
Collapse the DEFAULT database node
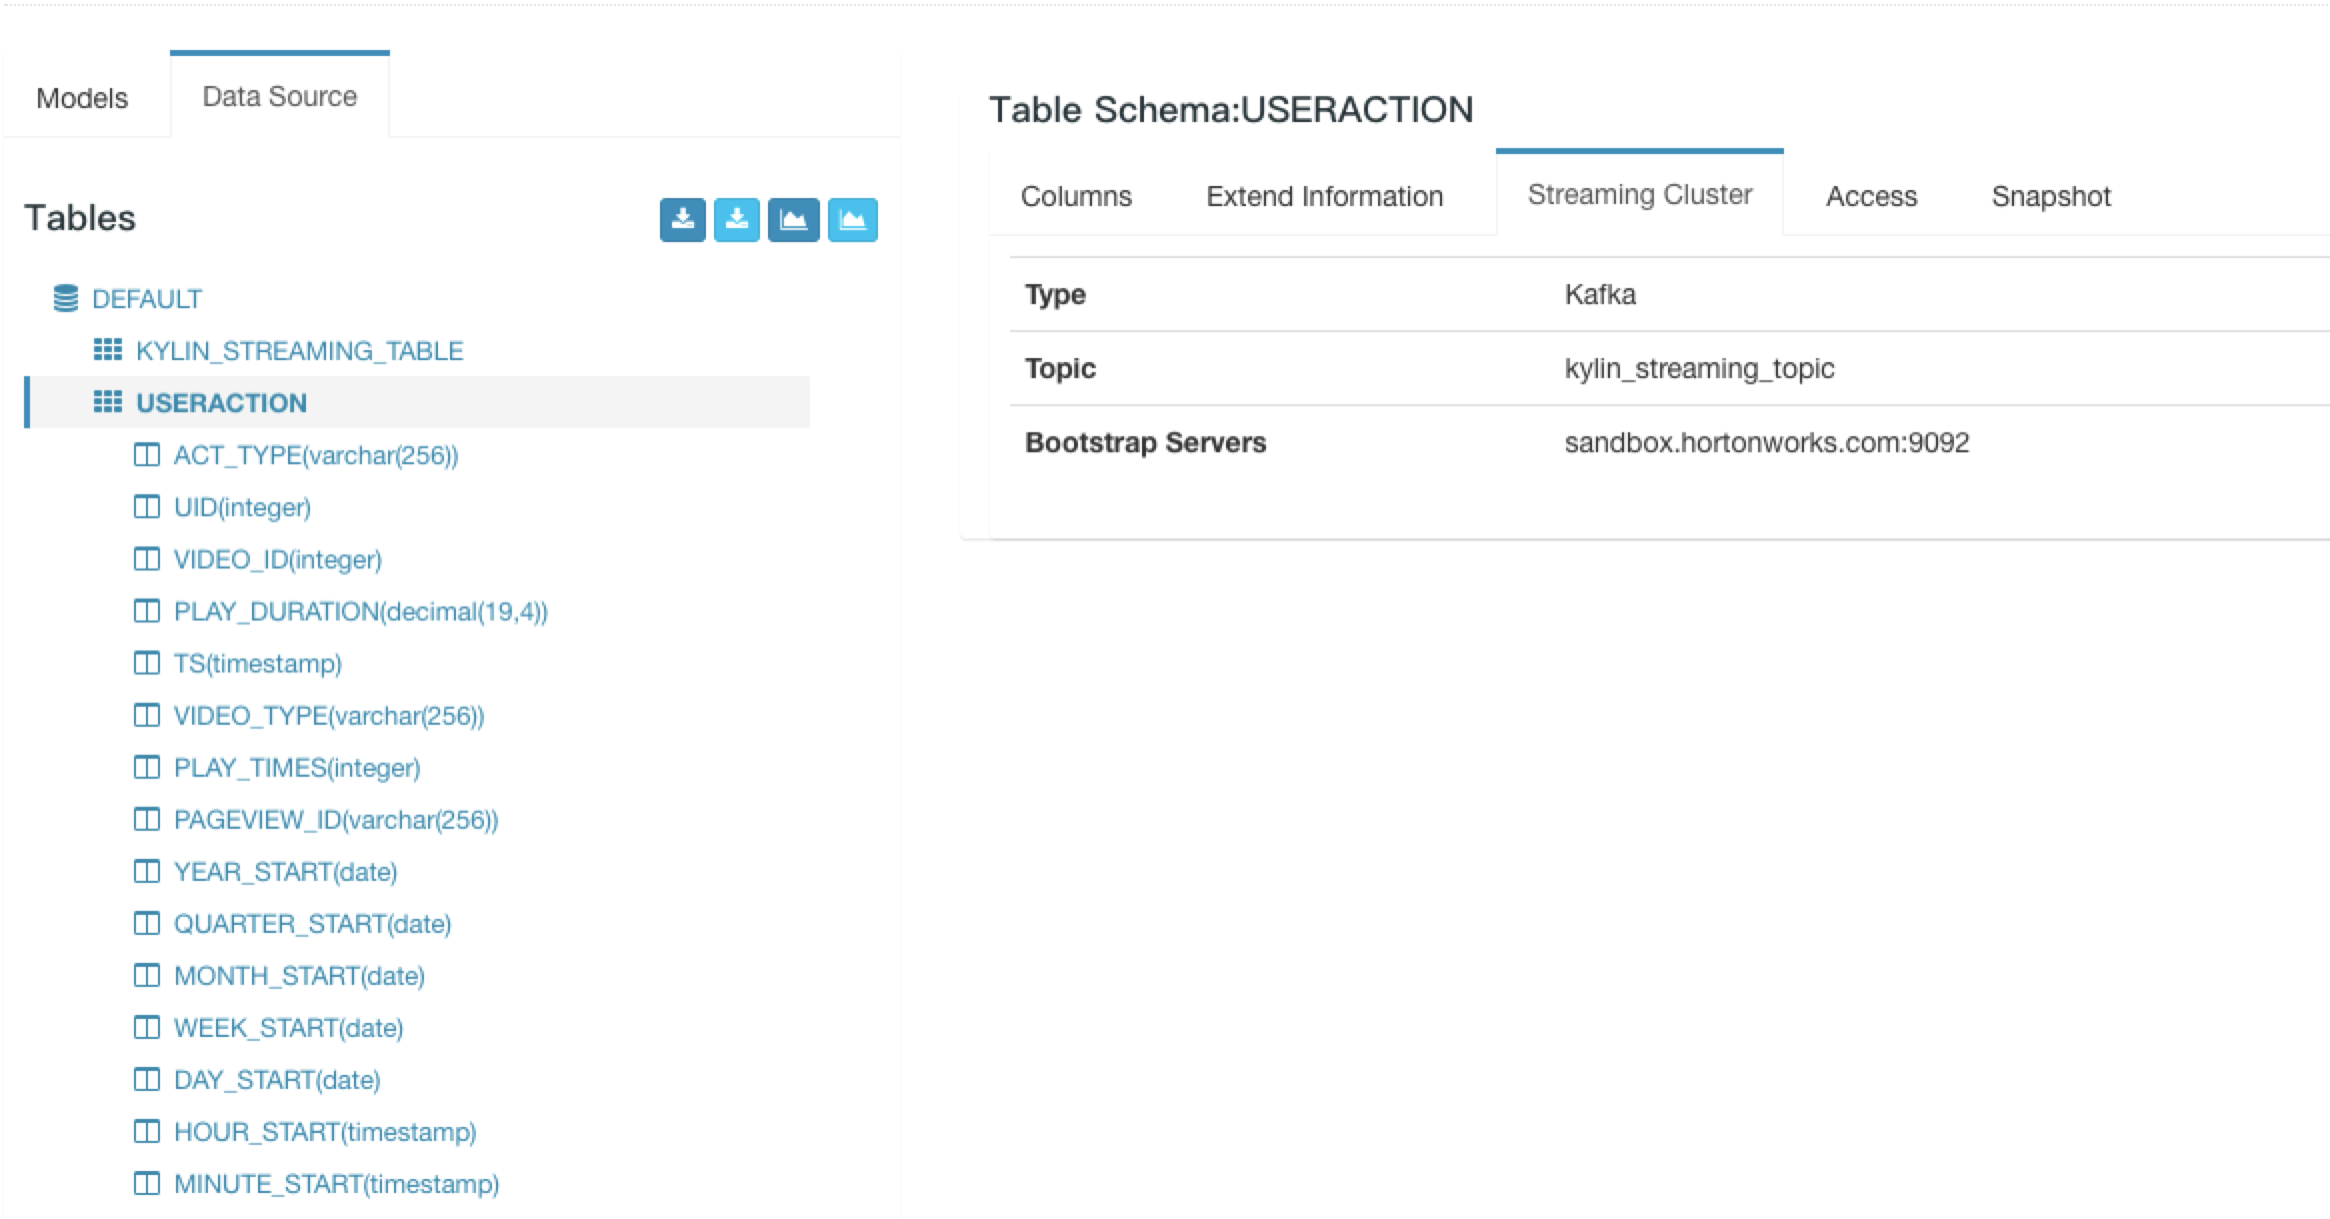click(x=146, y=299)
